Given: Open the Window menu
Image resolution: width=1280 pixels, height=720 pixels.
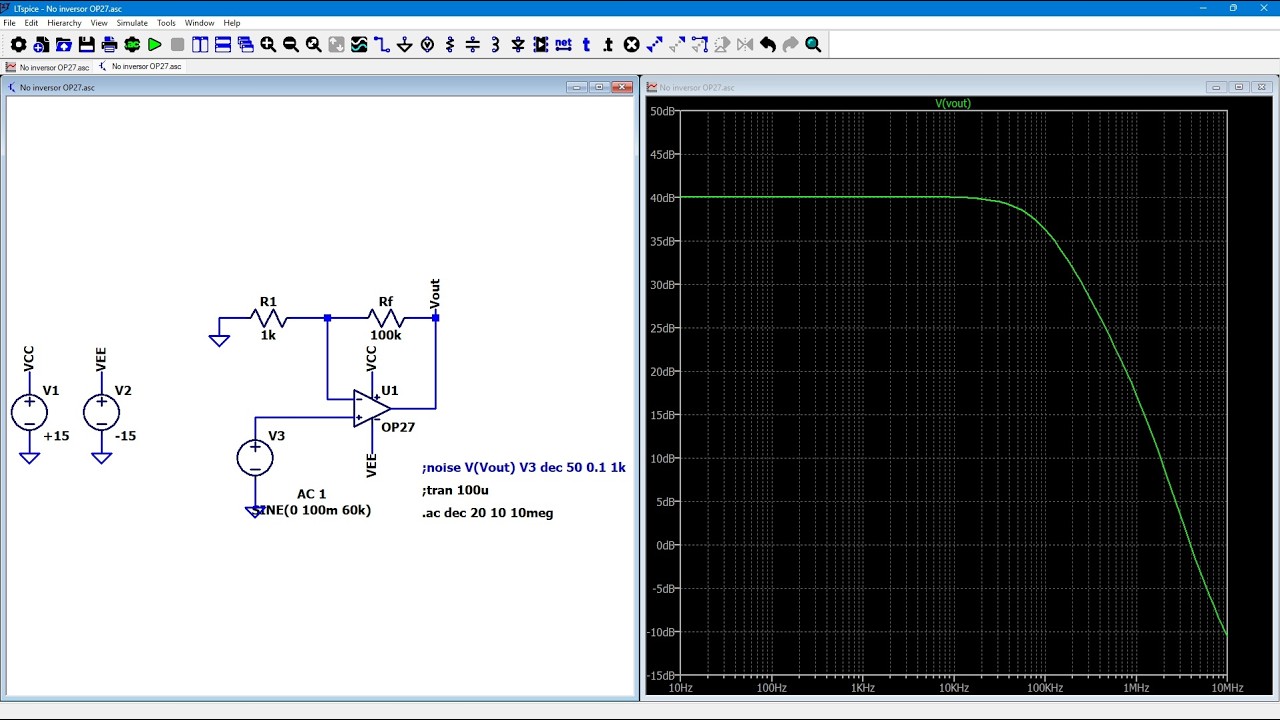Looking at the screenshot, I should 199,23.
